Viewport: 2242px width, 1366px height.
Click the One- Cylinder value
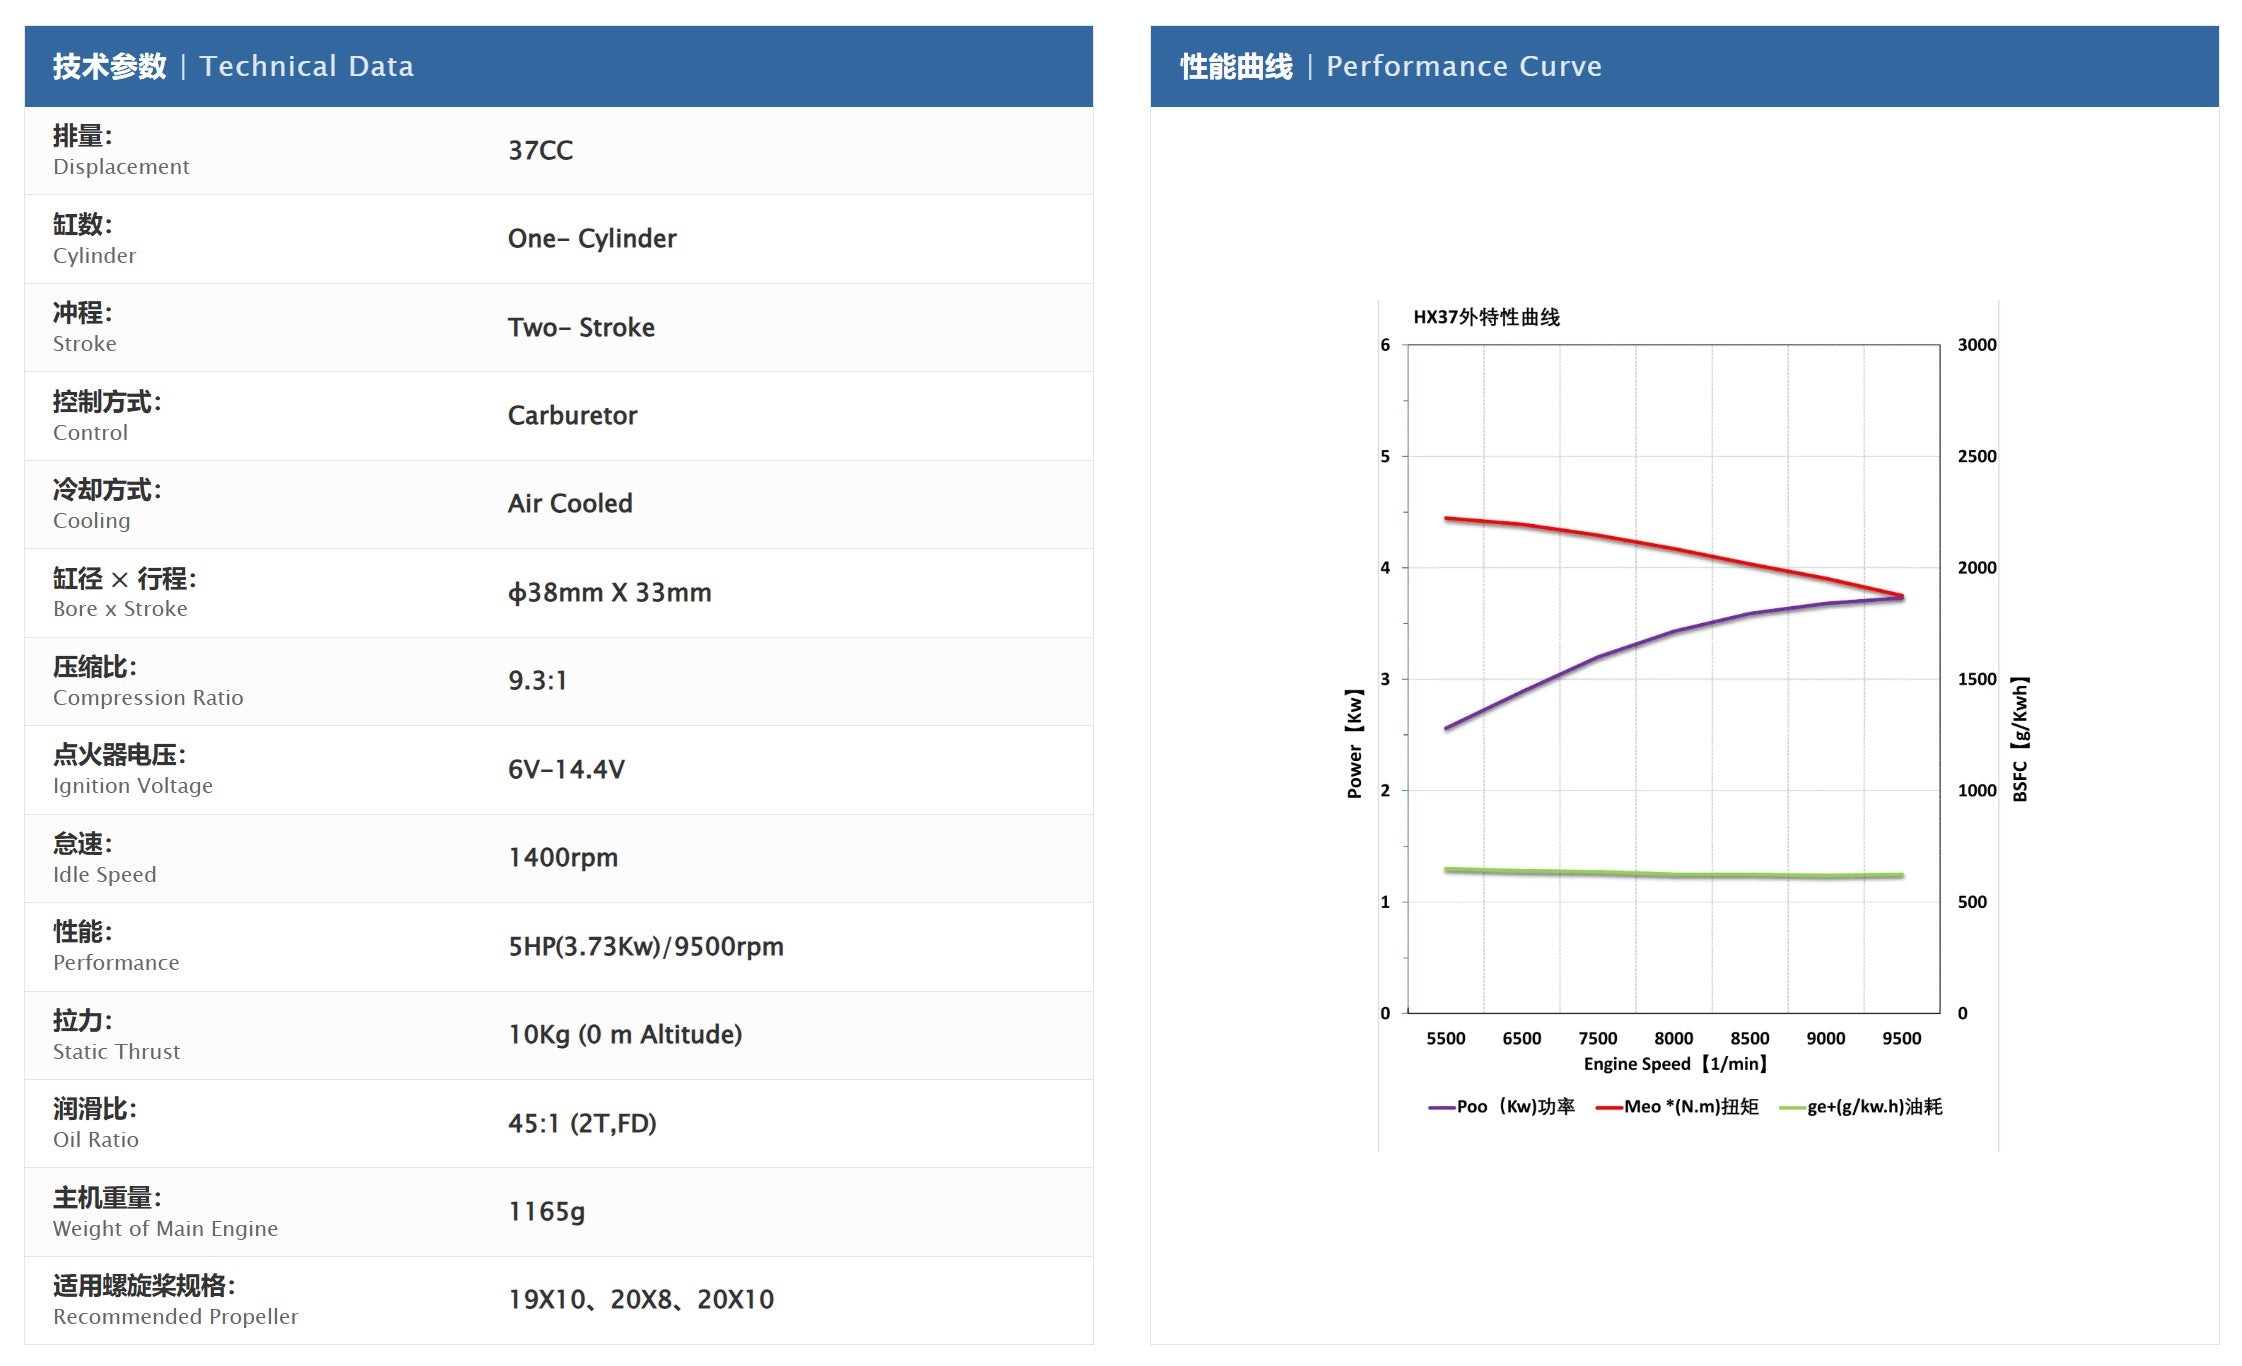tap(592, 239)
